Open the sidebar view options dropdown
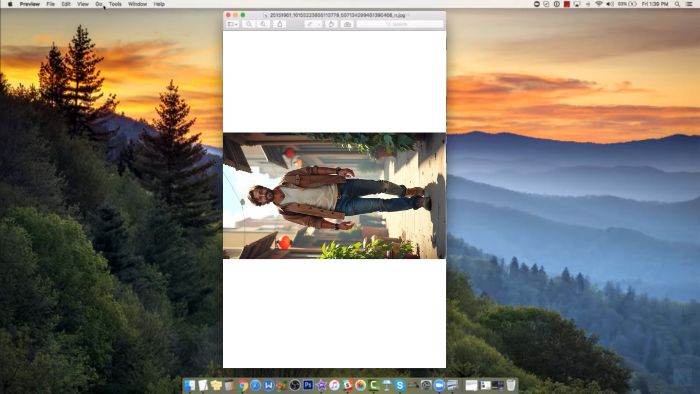This screenshot has height=394, width=700. [x=232, y=24]
